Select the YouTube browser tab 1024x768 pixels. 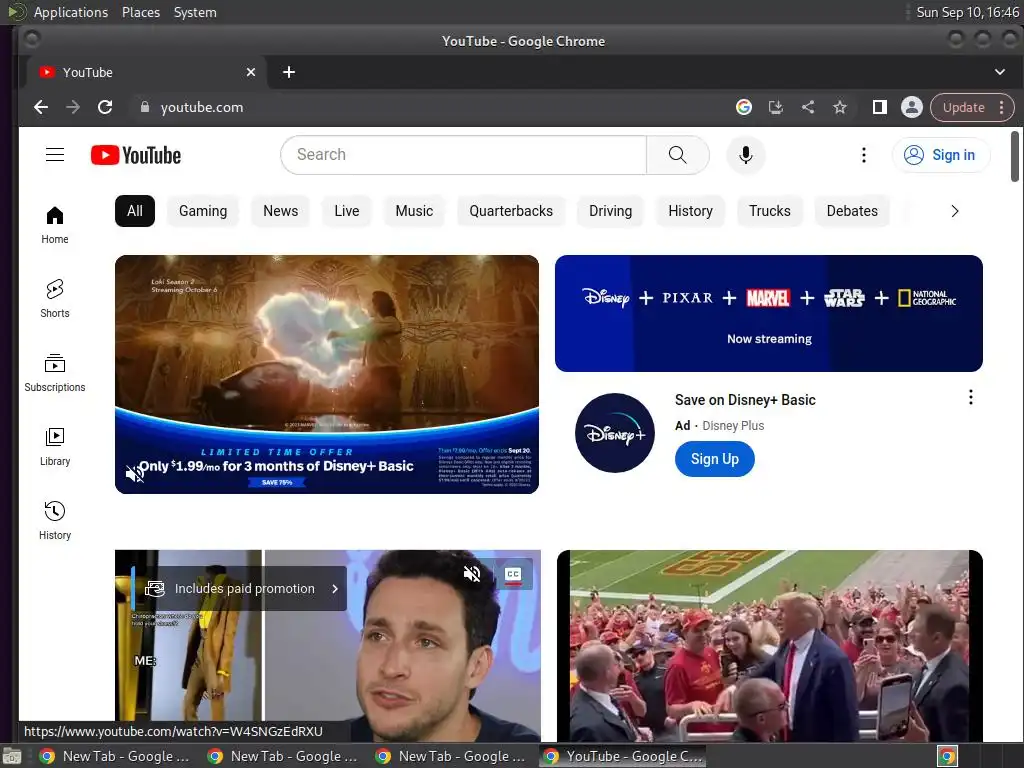[x=146, y=72]
